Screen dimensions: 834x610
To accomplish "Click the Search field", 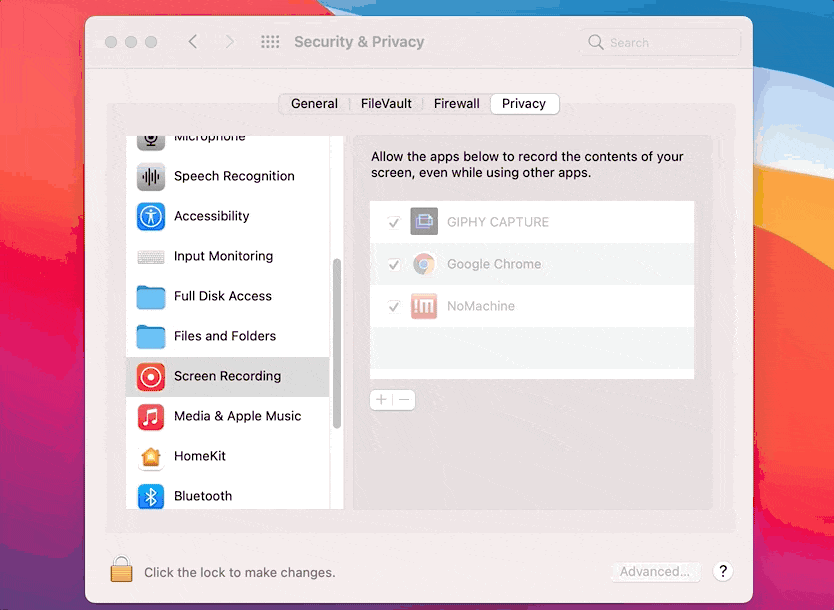I will coord(661,43).
